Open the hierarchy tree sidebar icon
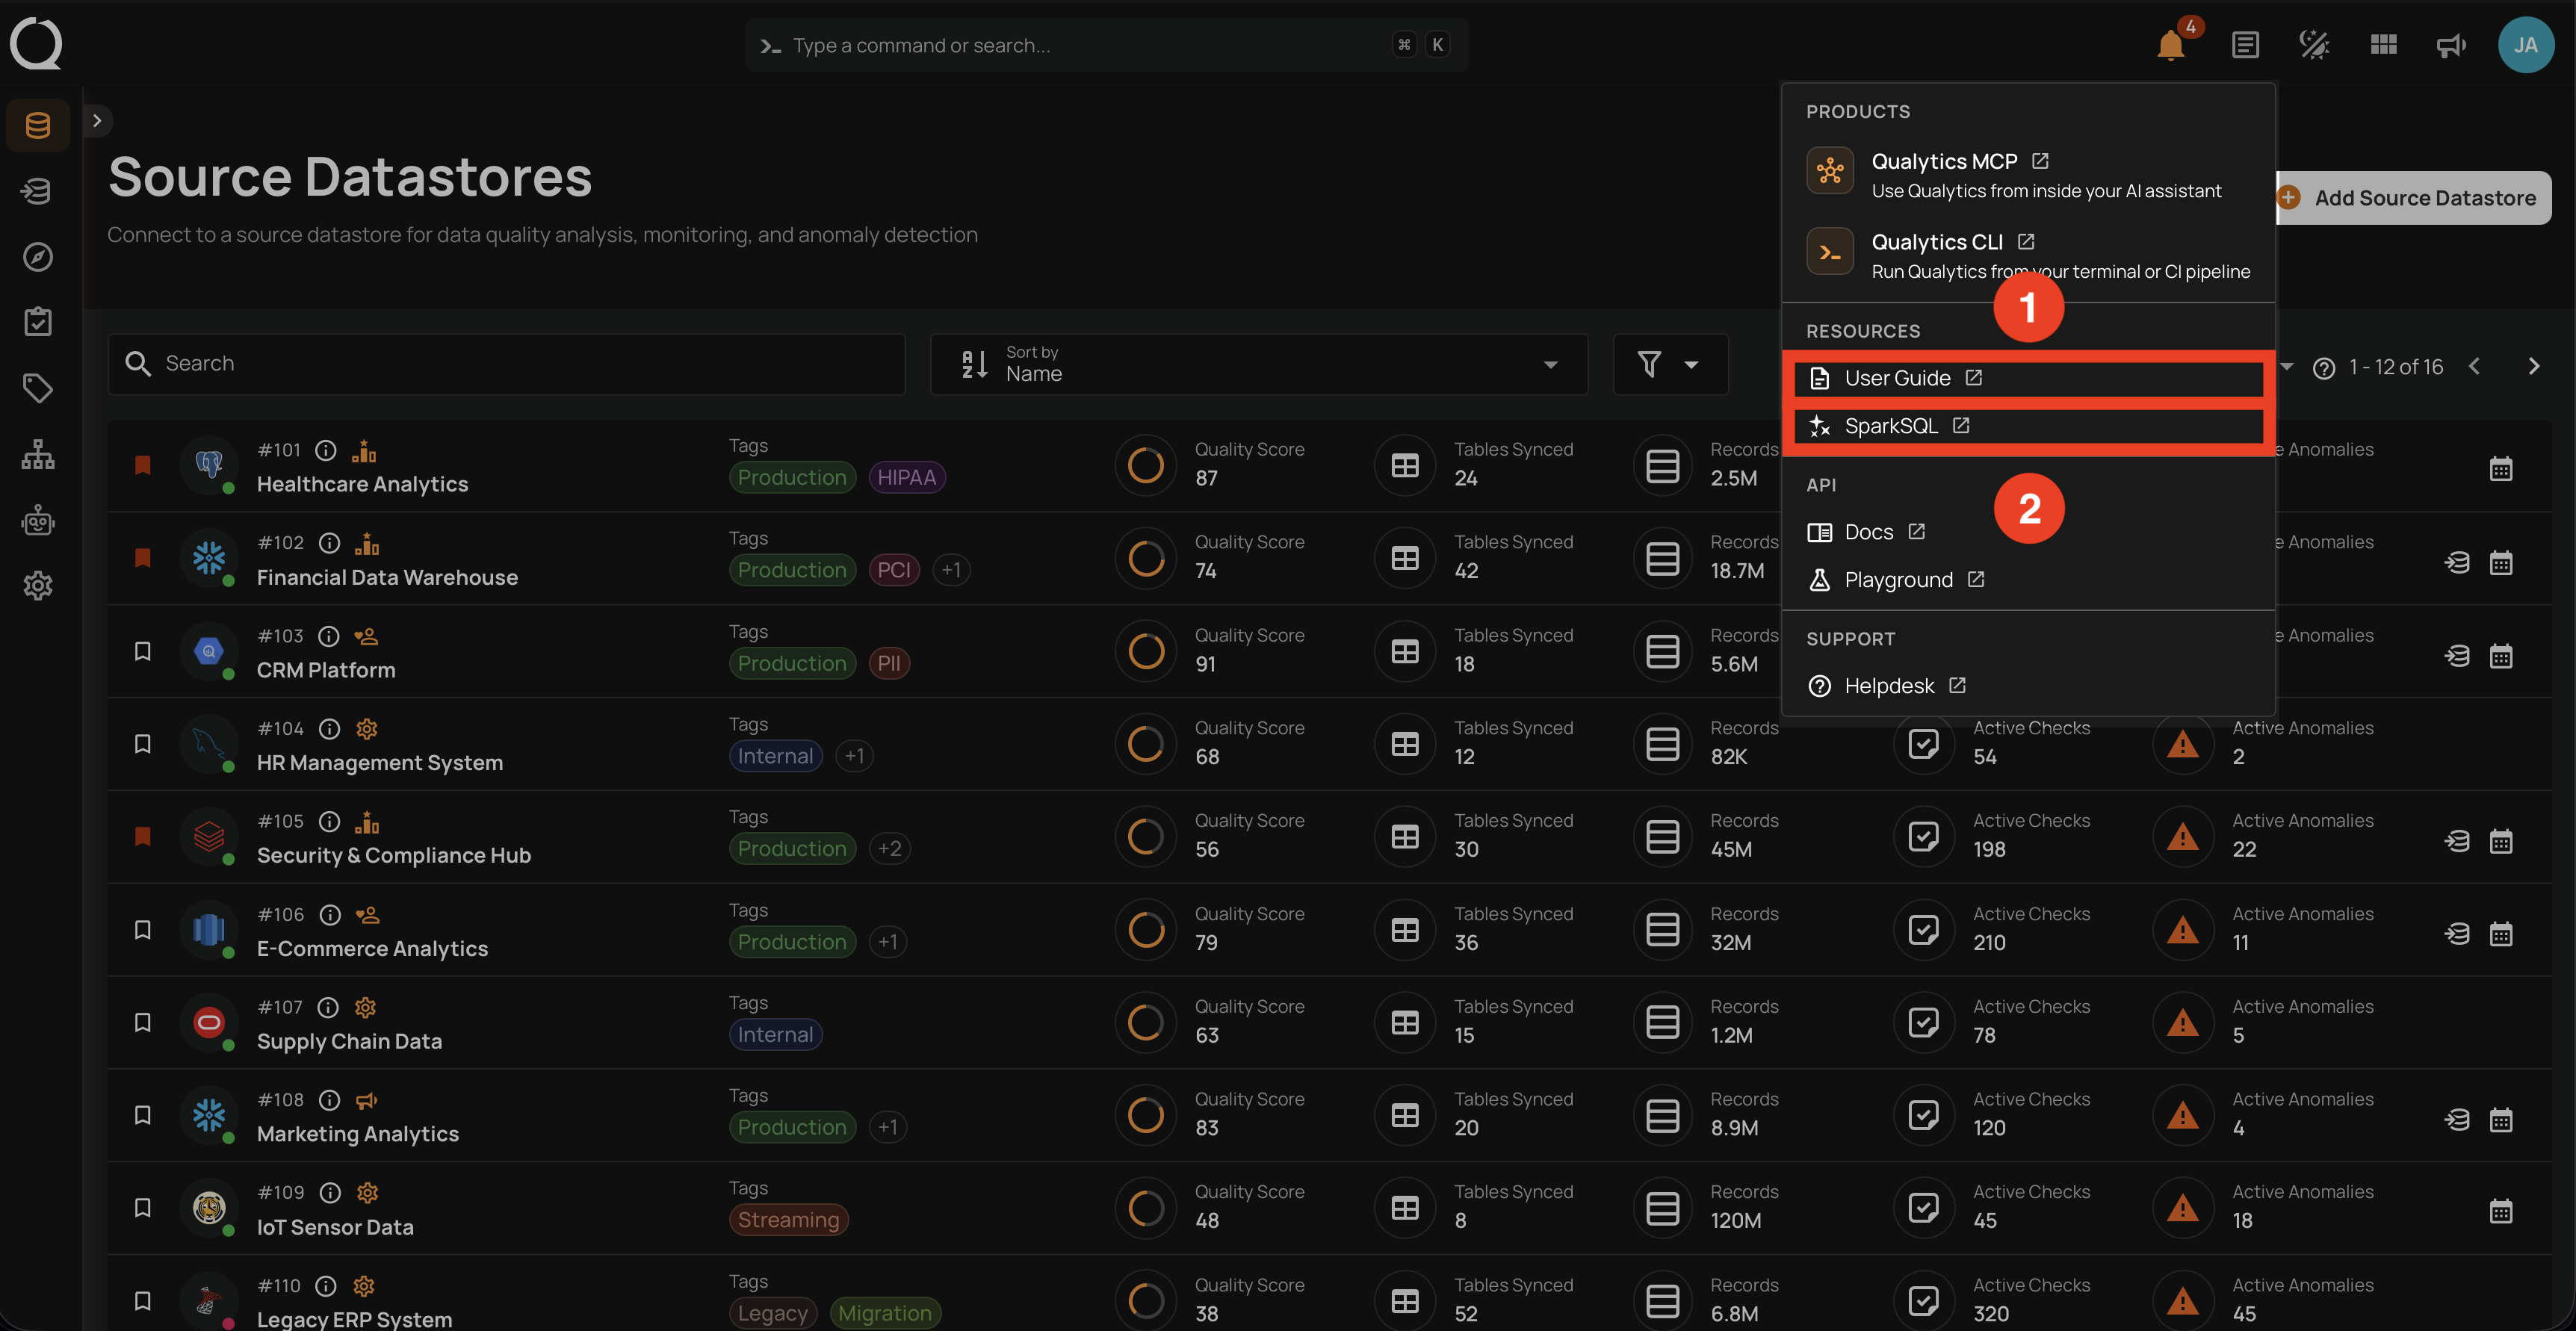 (x=38, y=454)
